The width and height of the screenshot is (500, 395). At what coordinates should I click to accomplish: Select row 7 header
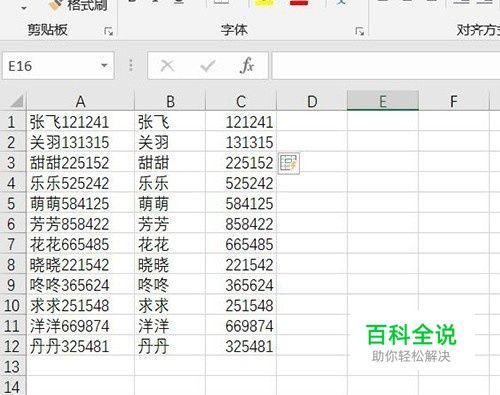(x=13, y=244)
